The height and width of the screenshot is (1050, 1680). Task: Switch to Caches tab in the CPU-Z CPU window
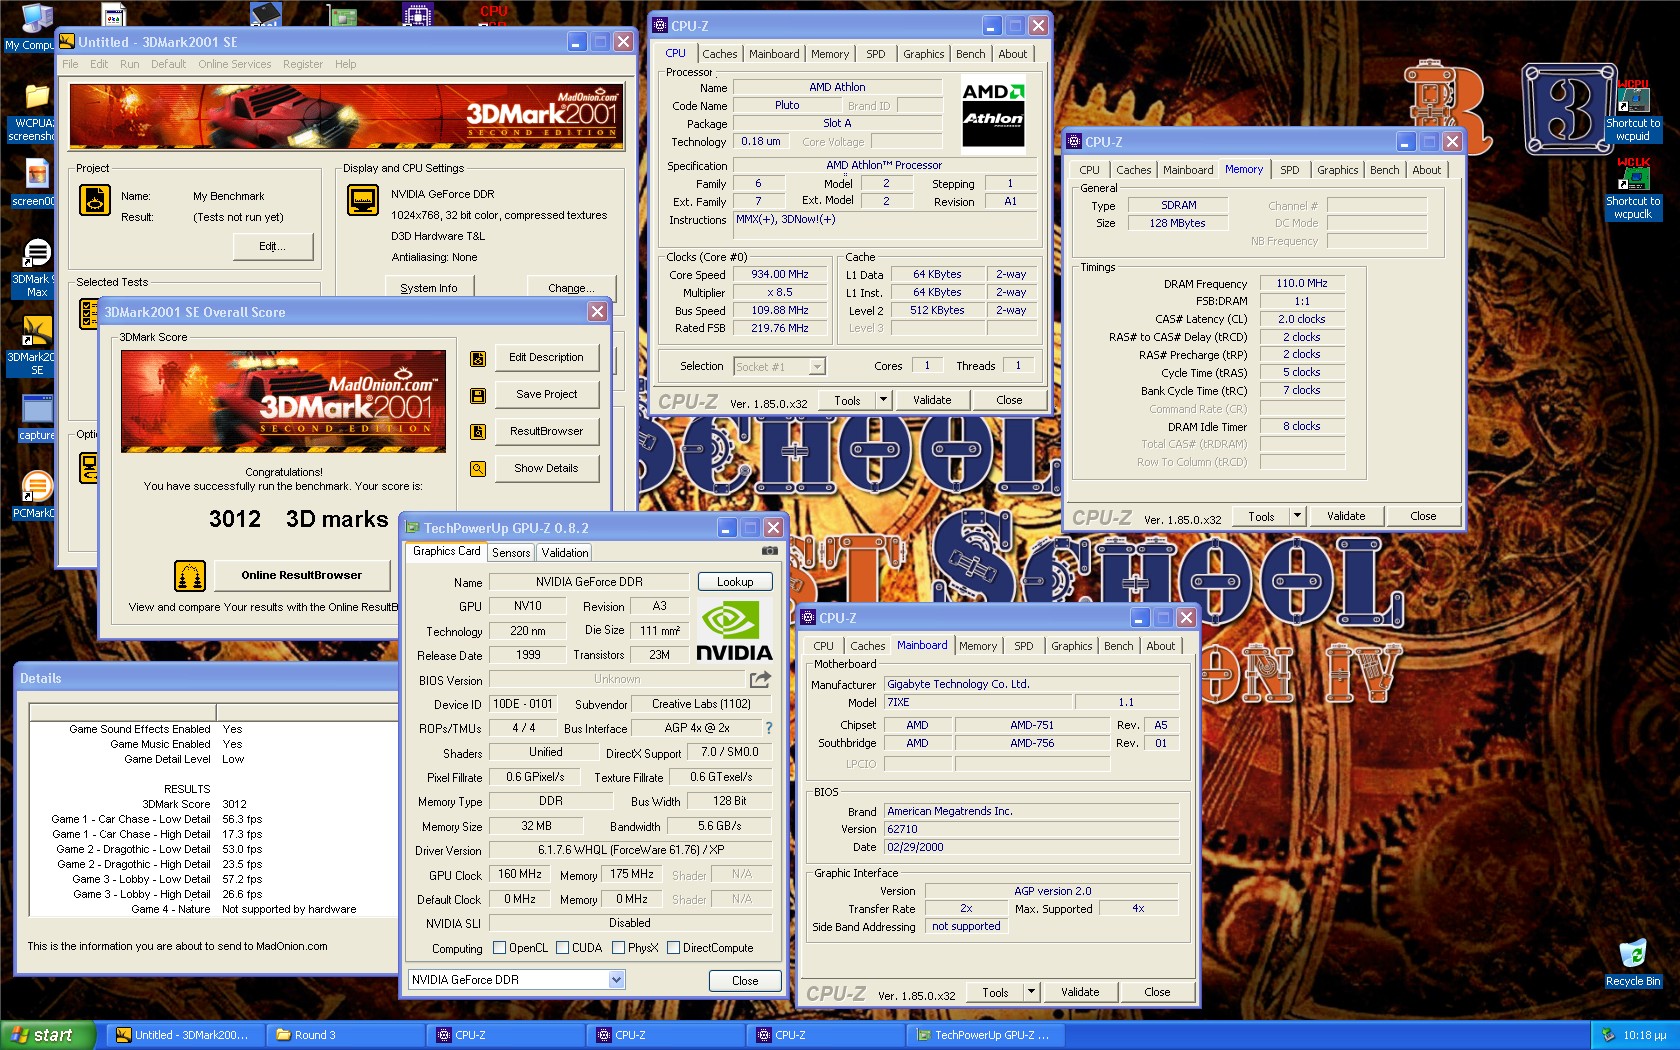719,54
